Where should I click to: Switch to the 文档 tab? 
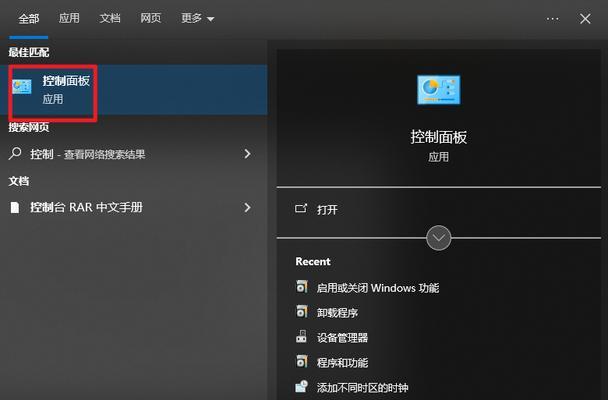(x=110, y=18)
